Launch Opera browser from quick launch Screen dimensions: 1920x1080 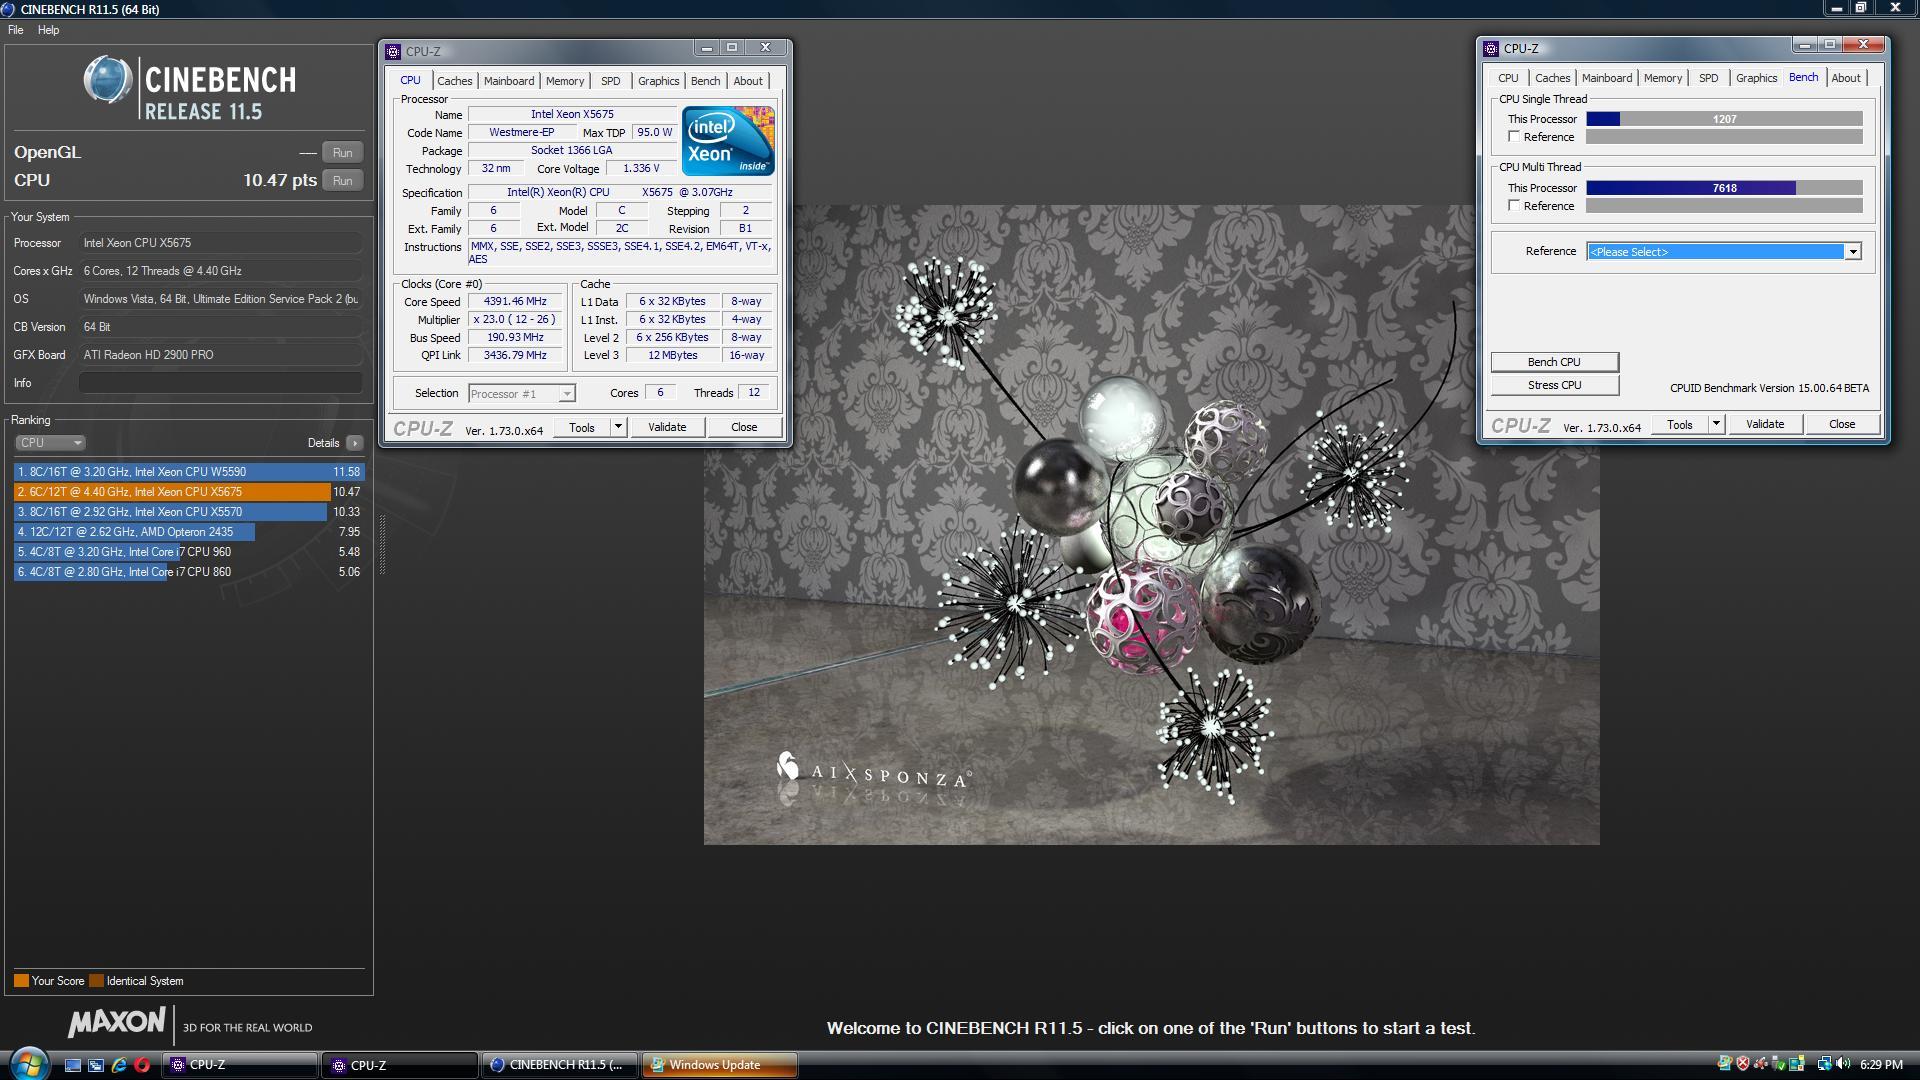tap(142, 1065)
